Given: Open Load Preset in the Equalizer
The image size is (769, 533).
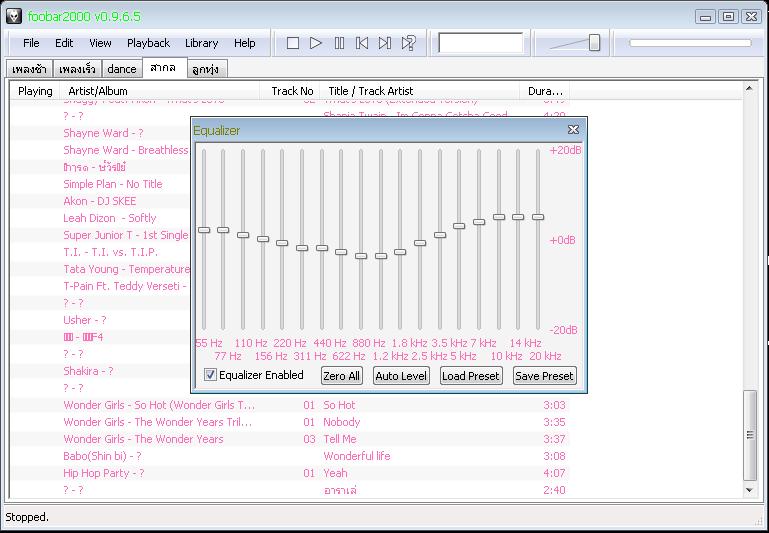Looking at the screenshot, I should (x=471, y=376).
